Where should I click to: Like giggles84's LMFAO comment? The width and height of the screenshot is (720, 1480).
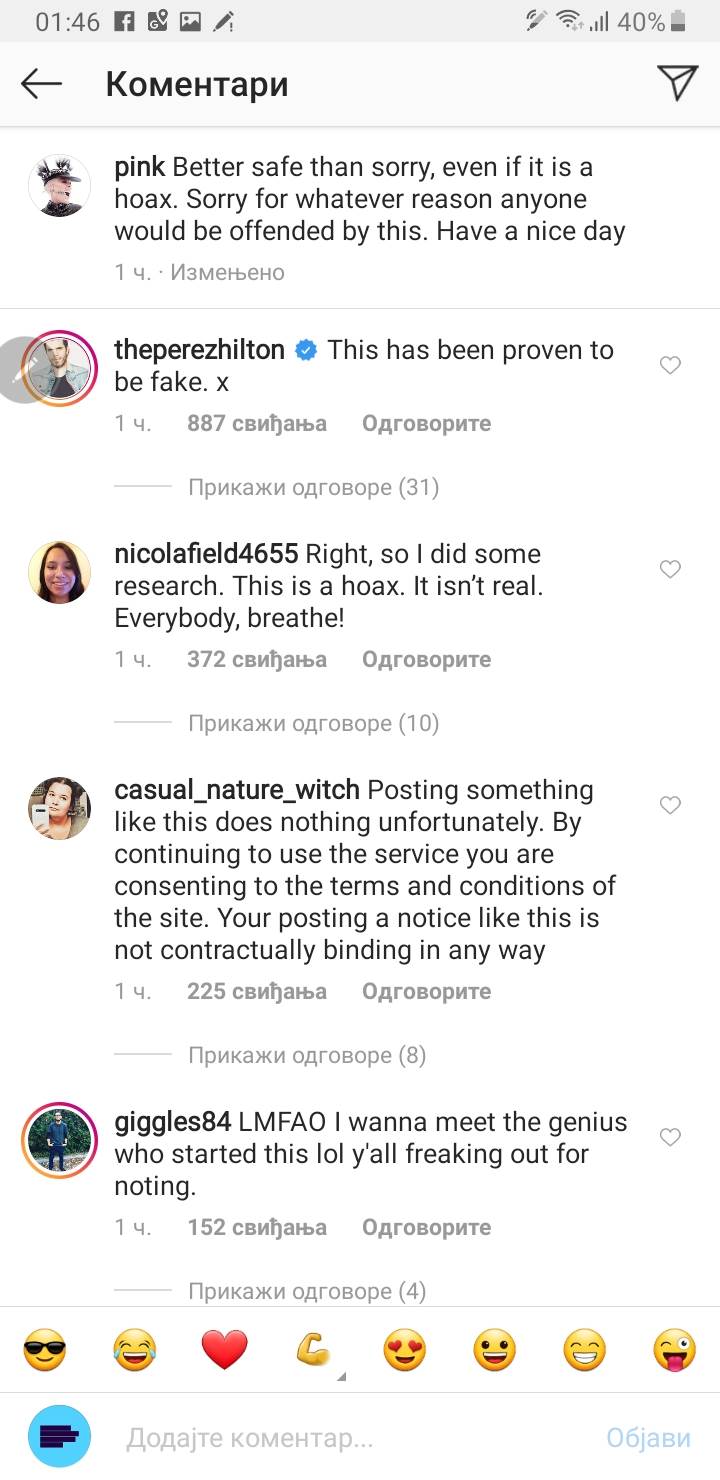pyautogui.click(x=670, y=1137)
